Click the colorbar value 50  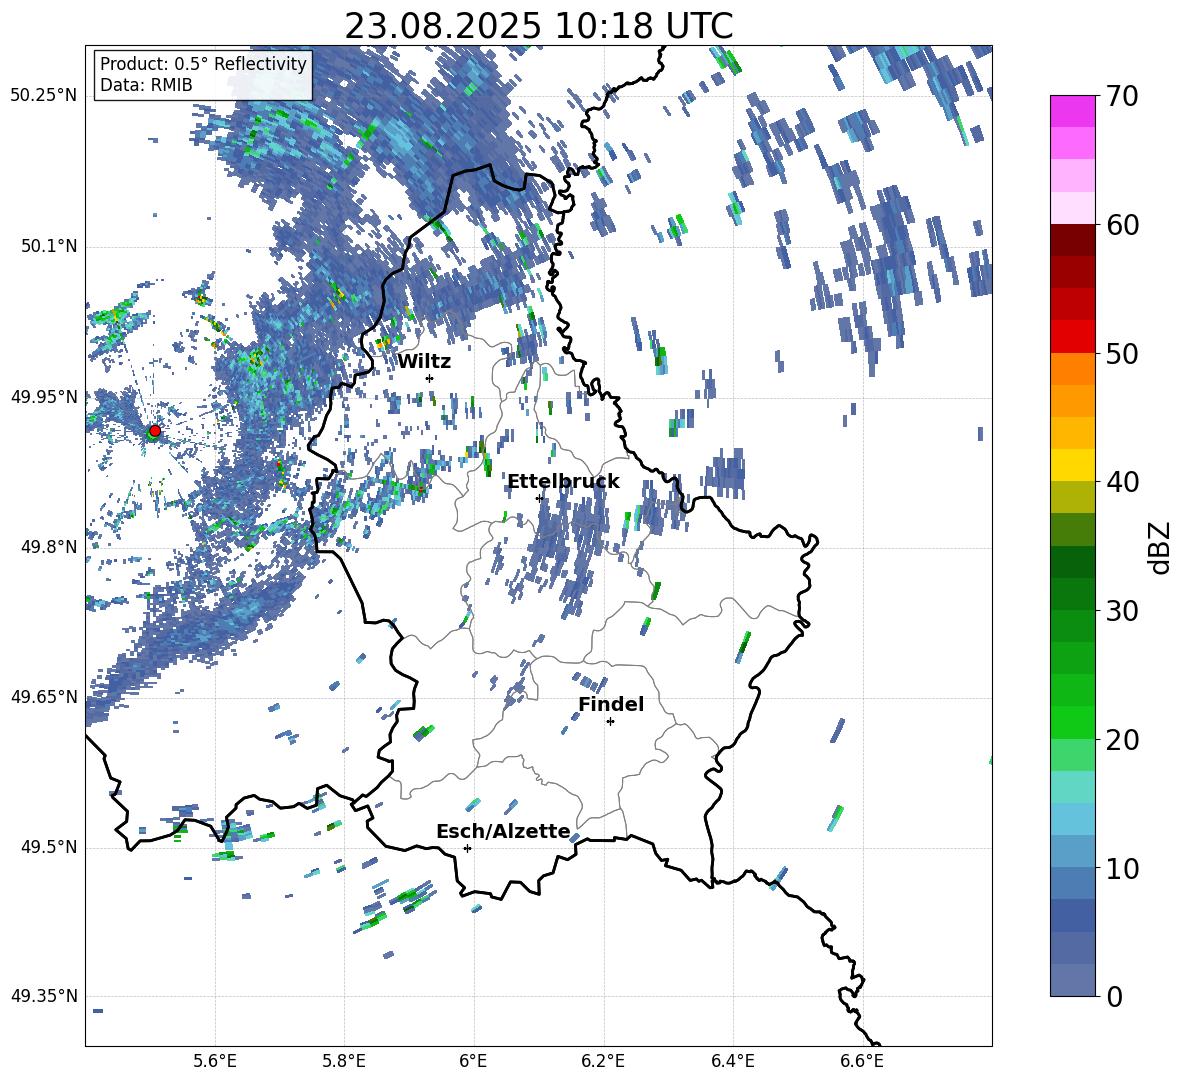pyautogui.click(x=1122, y=354)
